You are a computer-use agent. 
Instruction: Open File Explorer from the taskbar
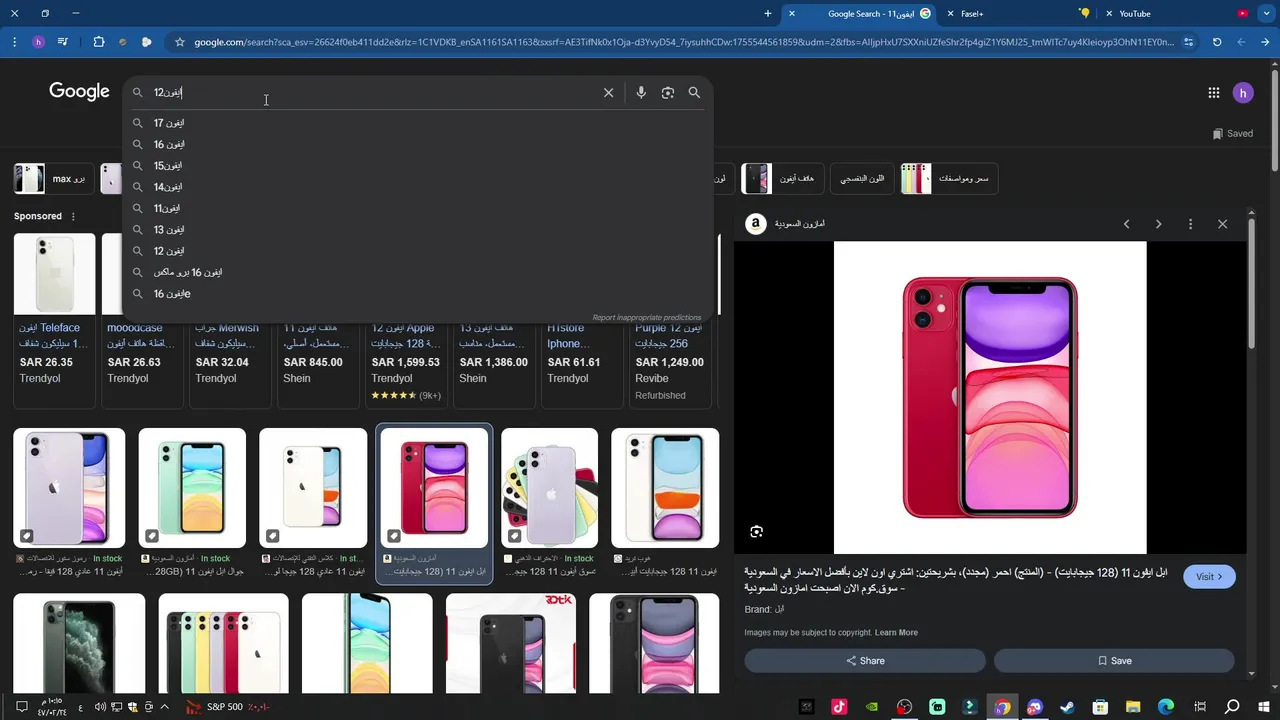tap(1133, 707)
